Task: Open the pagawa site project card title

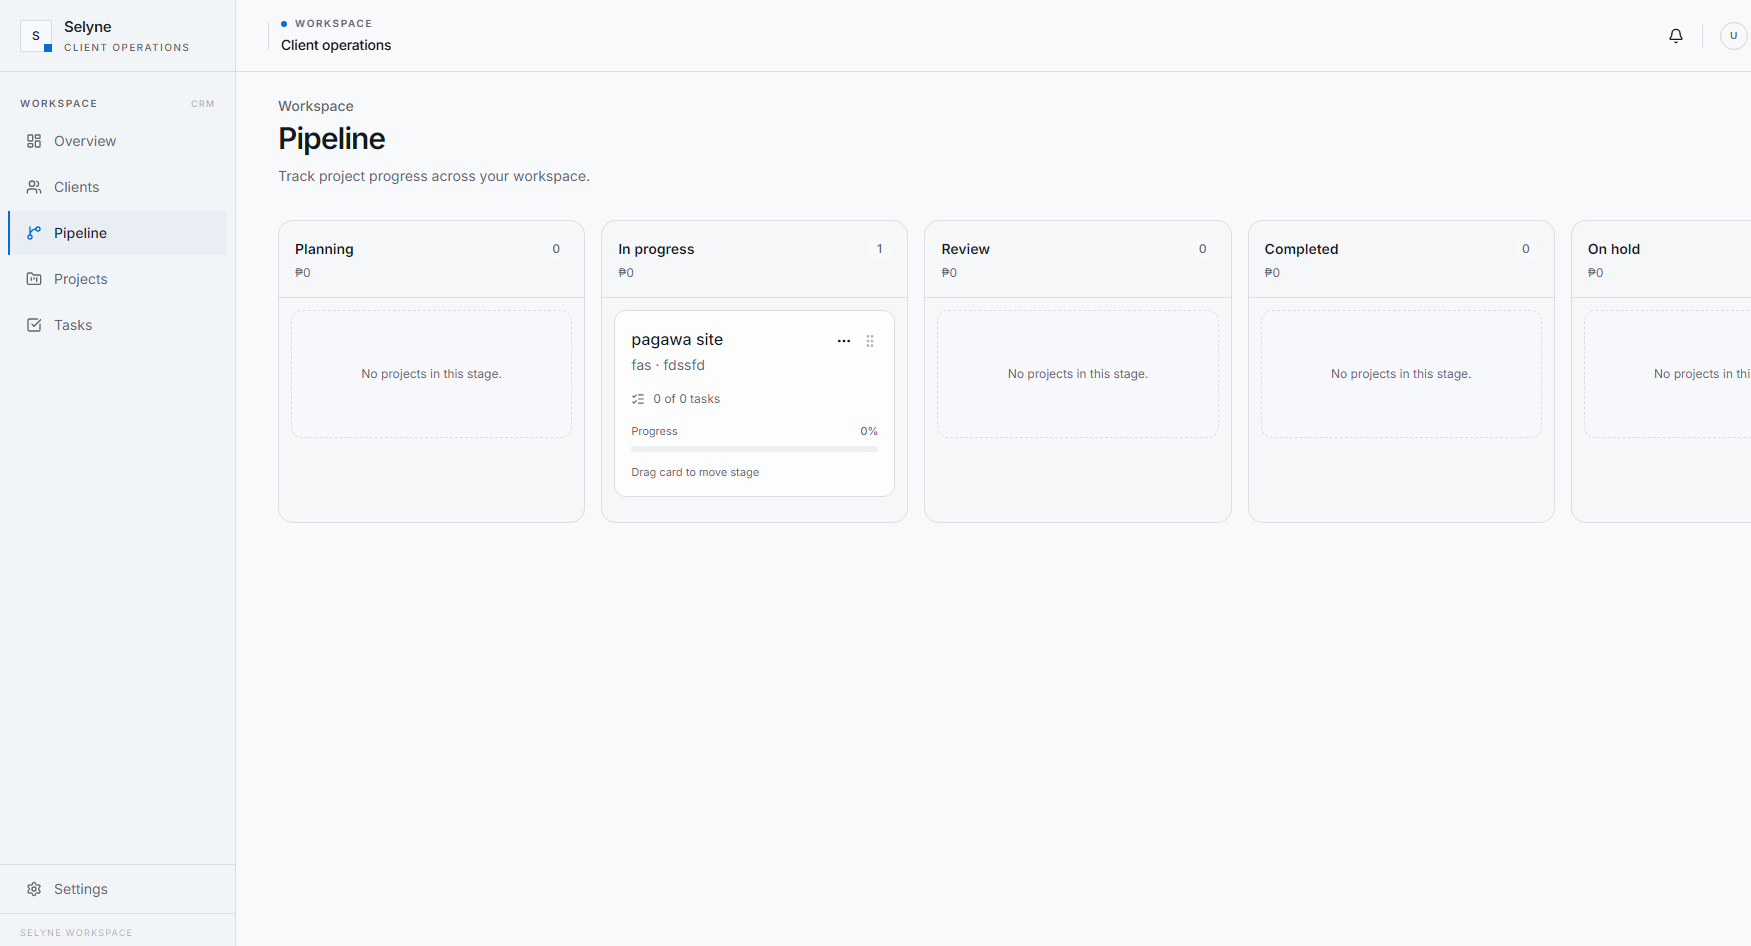Action: pyautogui.click(x=677, y=340)
